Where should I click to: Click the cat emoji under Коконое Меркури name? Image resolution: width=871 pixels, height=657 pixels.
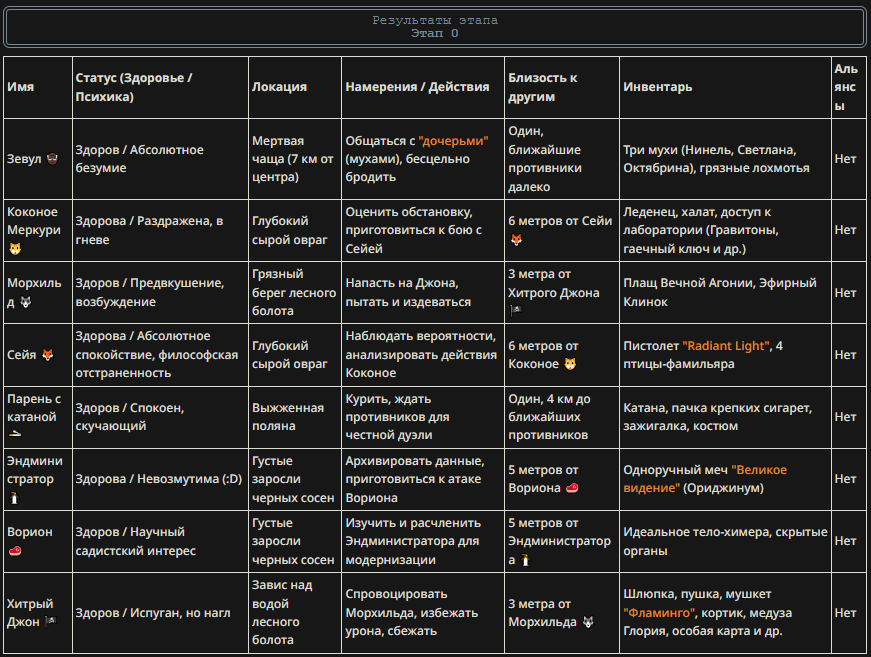15,249
